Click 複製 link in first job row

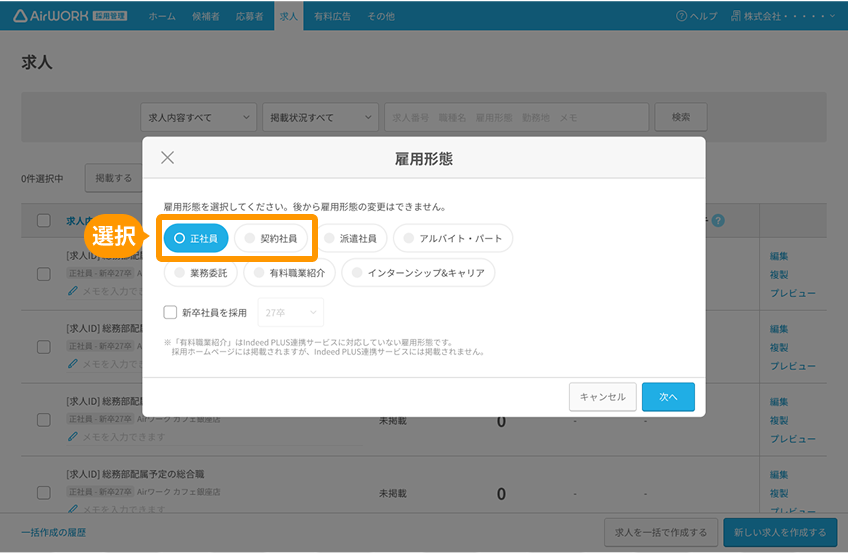(x=779, y=275)
